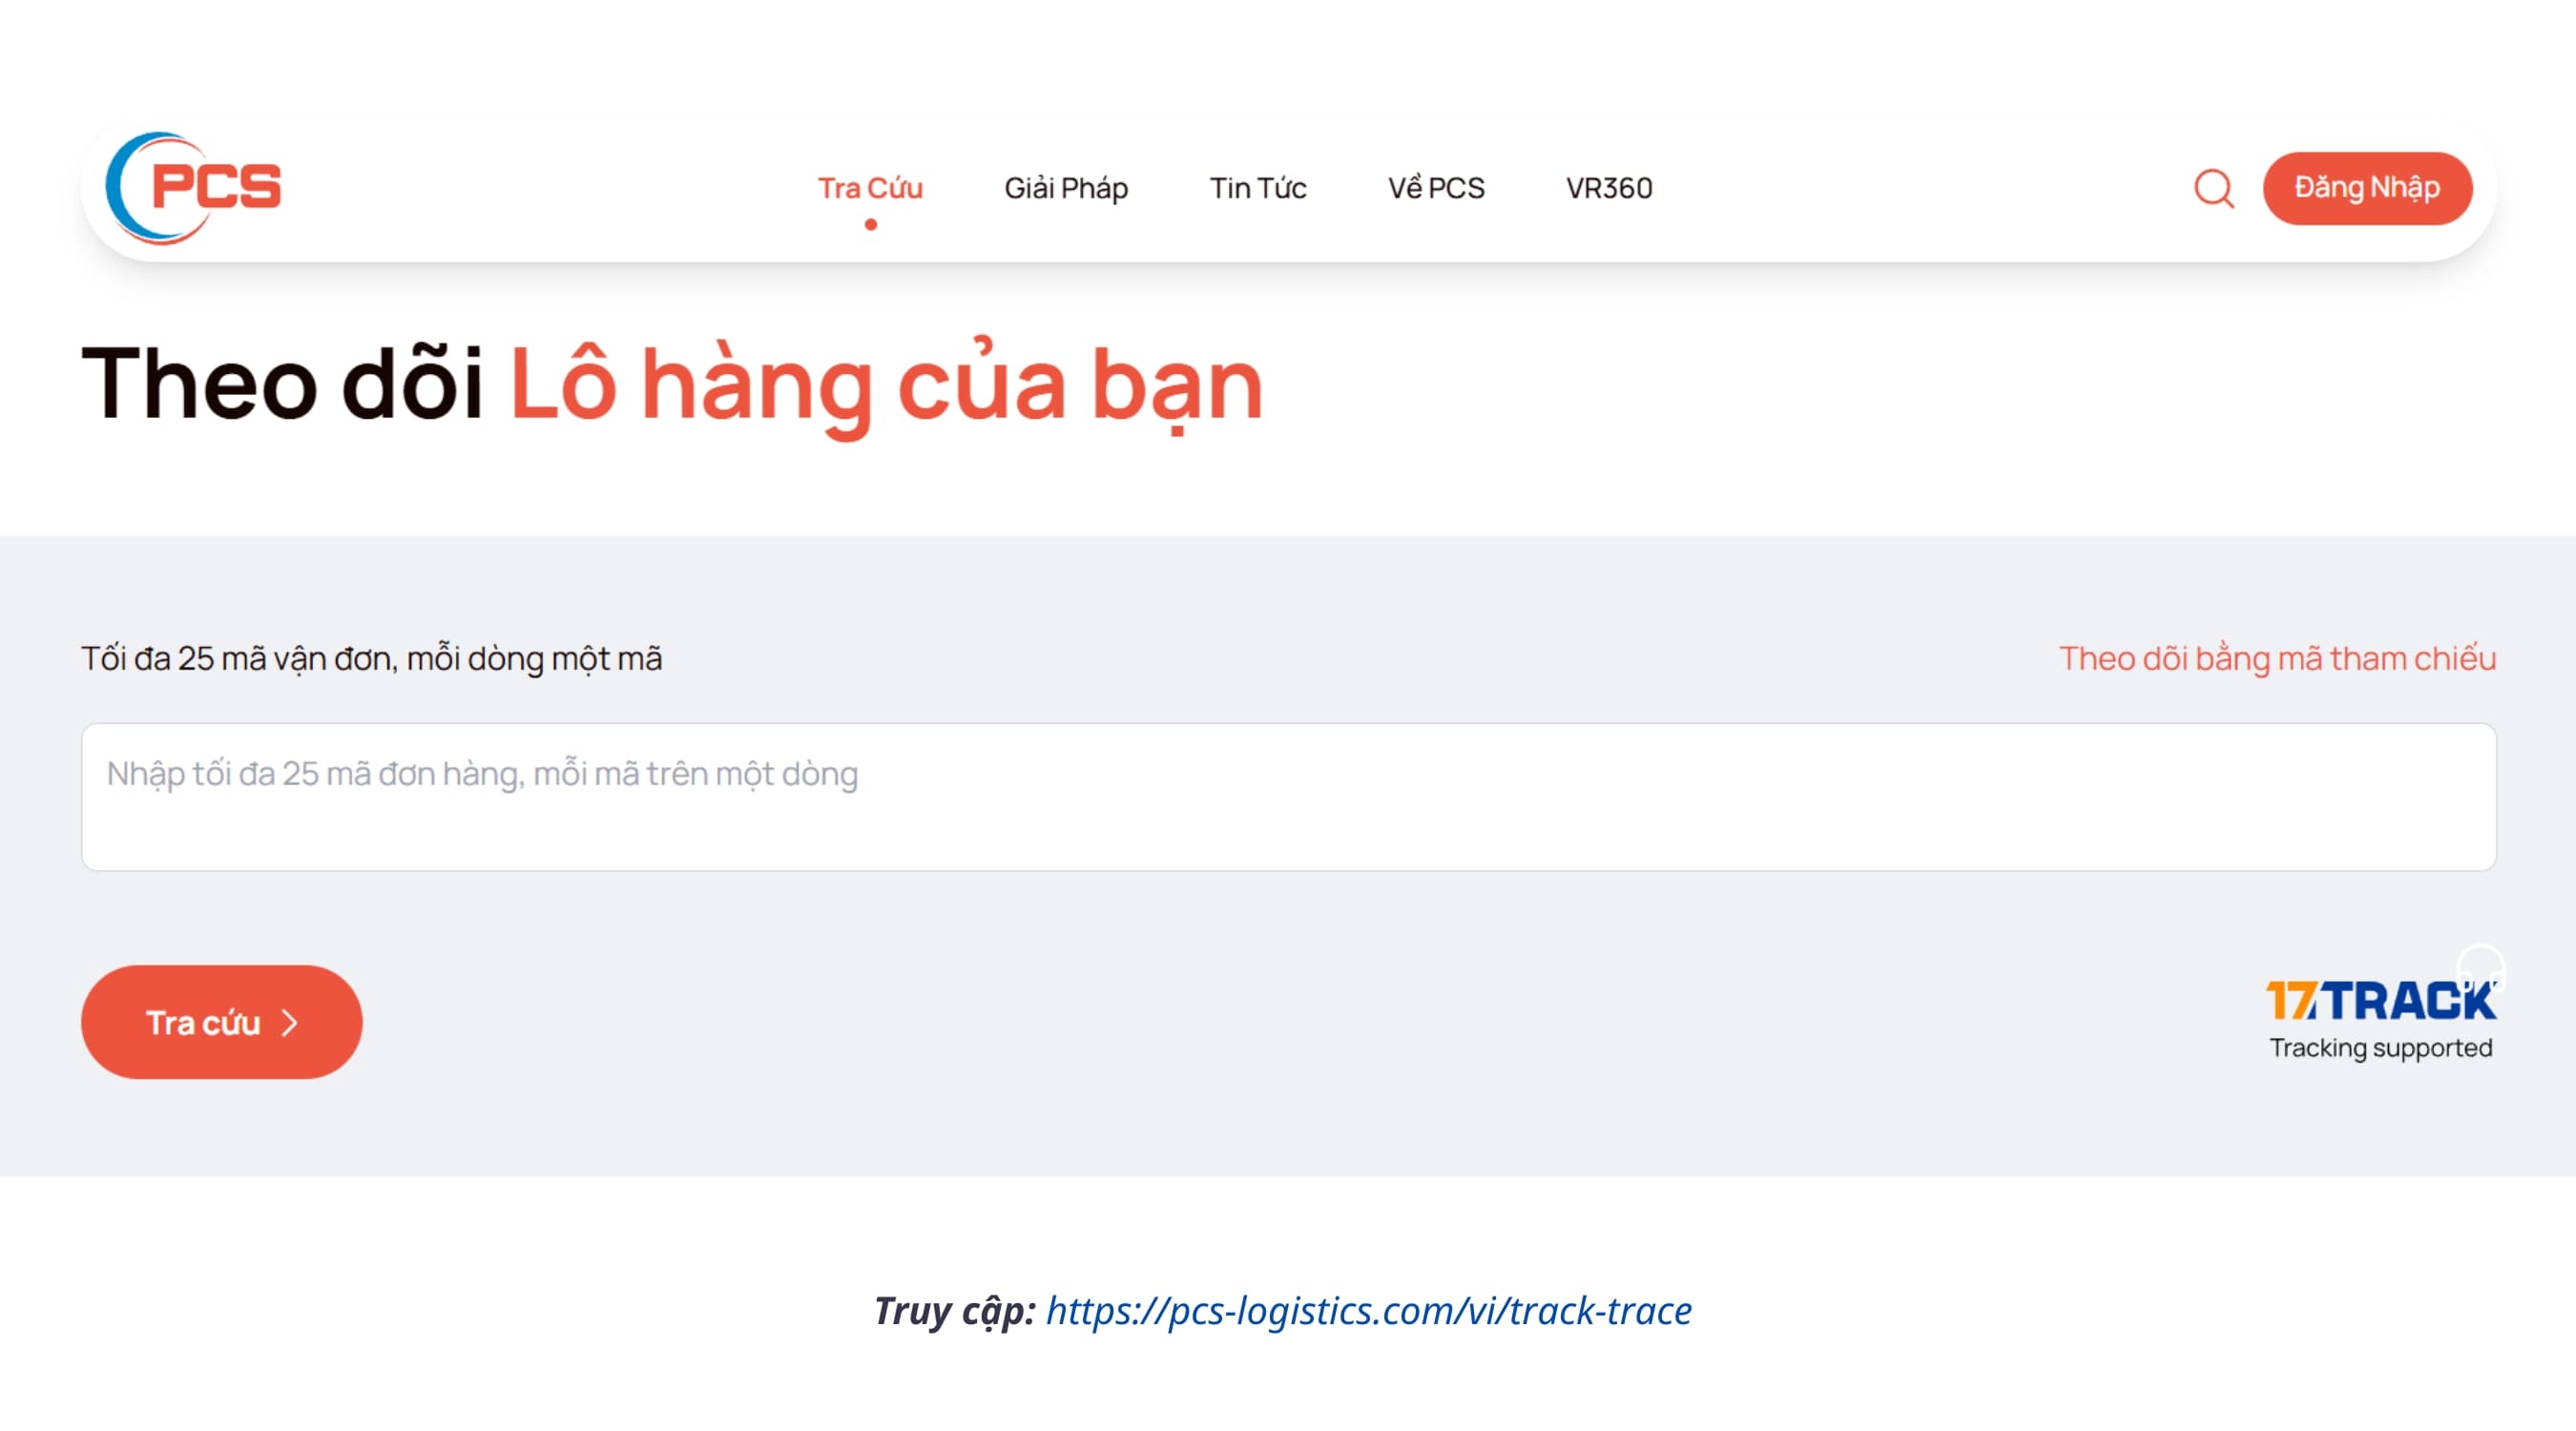The width and height of the screenshot is (2576, 1431).
Task: Select the Tra Cứu menu item
Action: [870, 188]
